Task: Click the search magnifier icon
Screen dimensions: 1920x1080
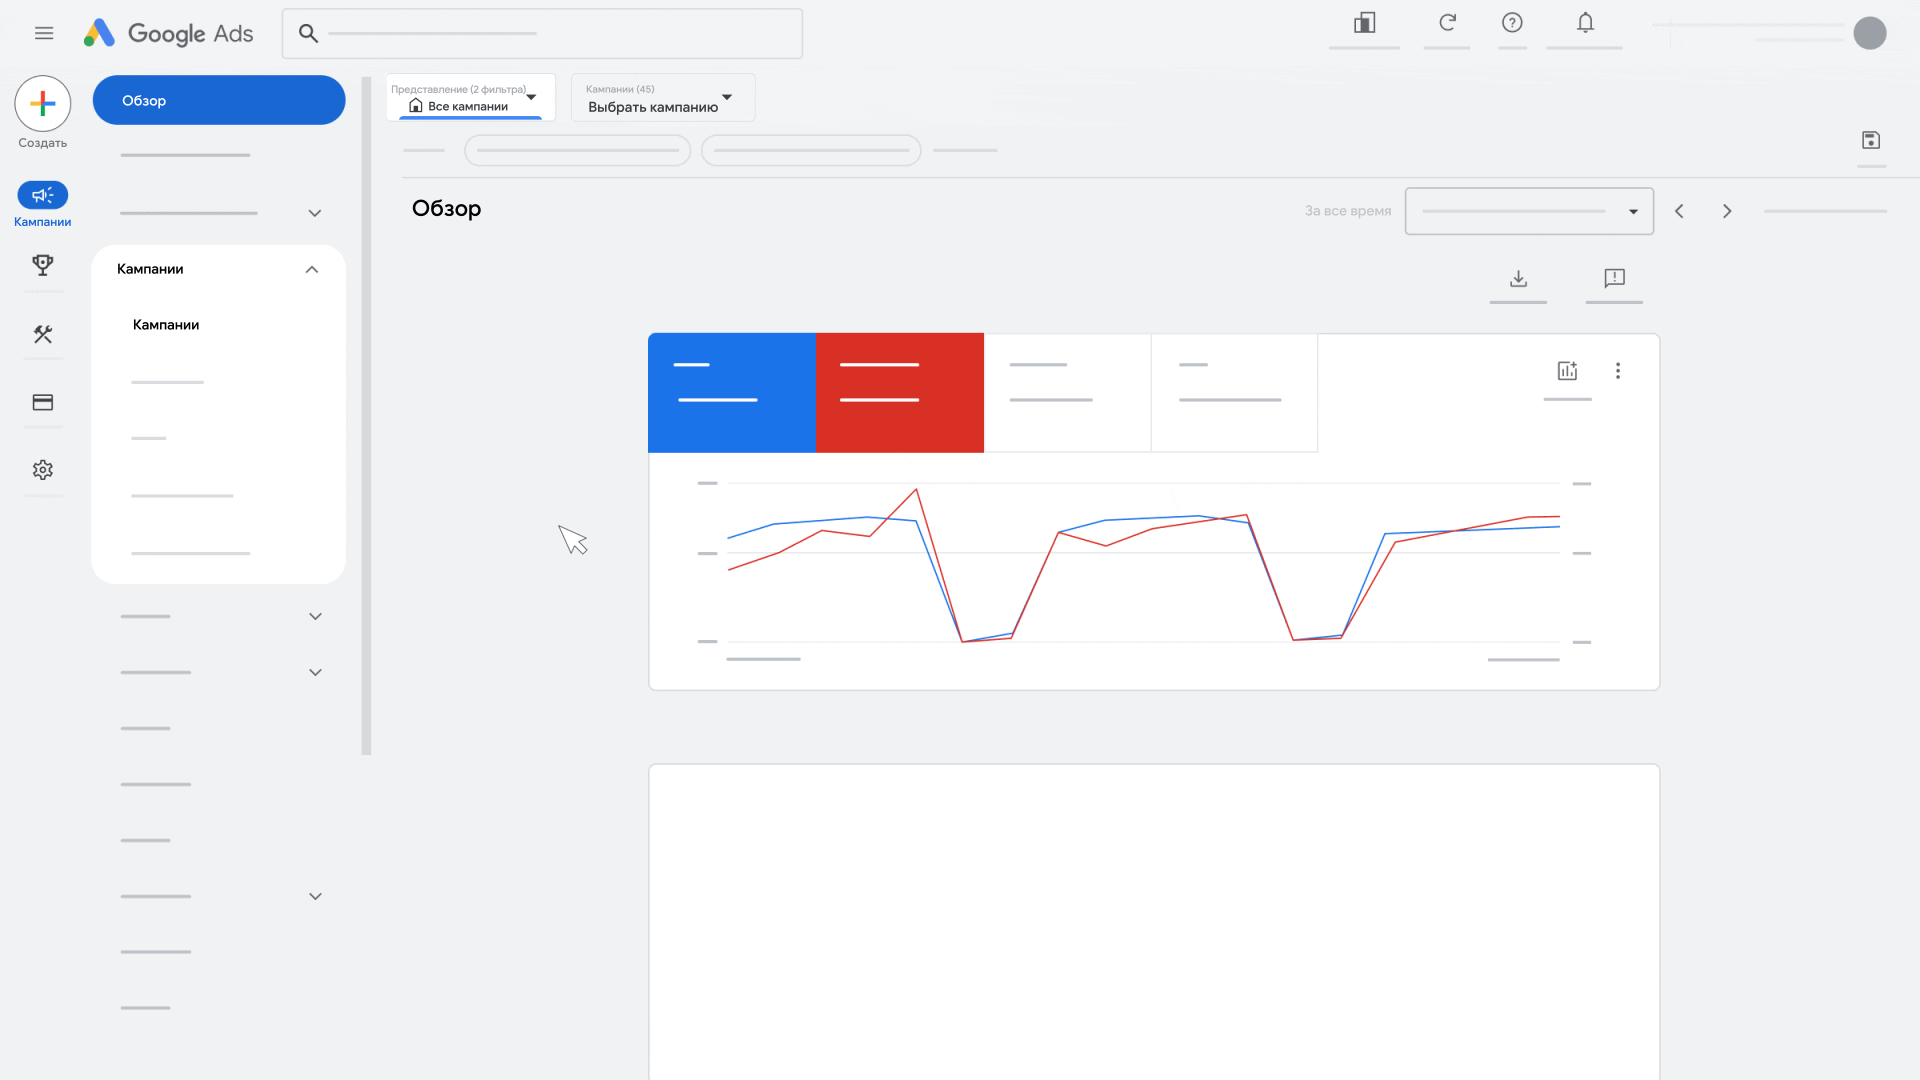Action: click(x=309, y=33)
